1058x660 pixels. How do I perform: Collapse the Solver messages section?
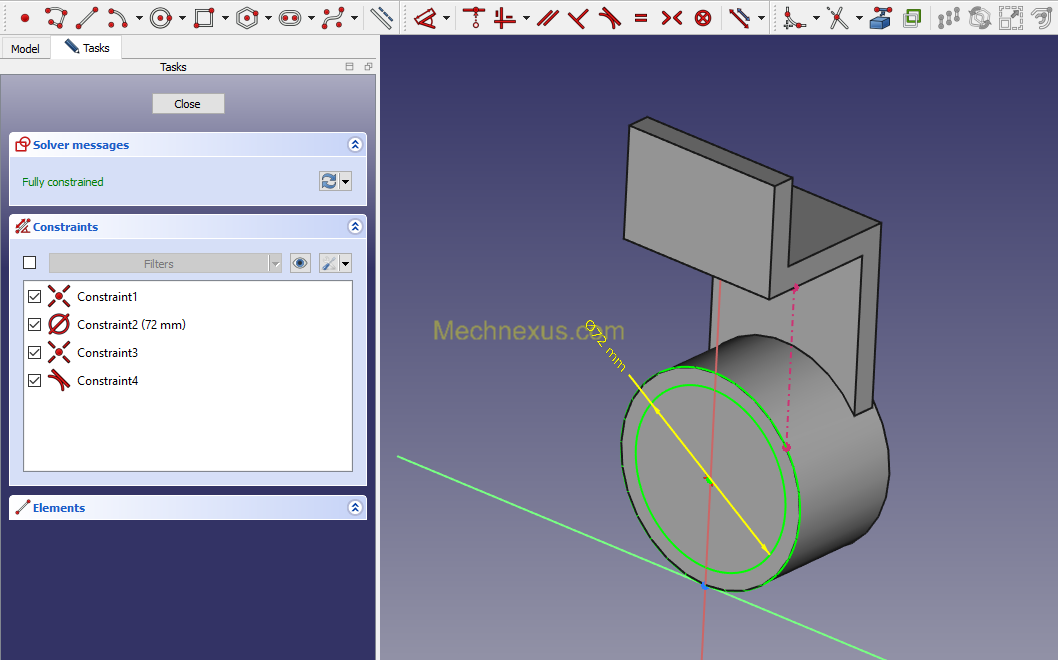pyautogui.click(x=355, y=145)
